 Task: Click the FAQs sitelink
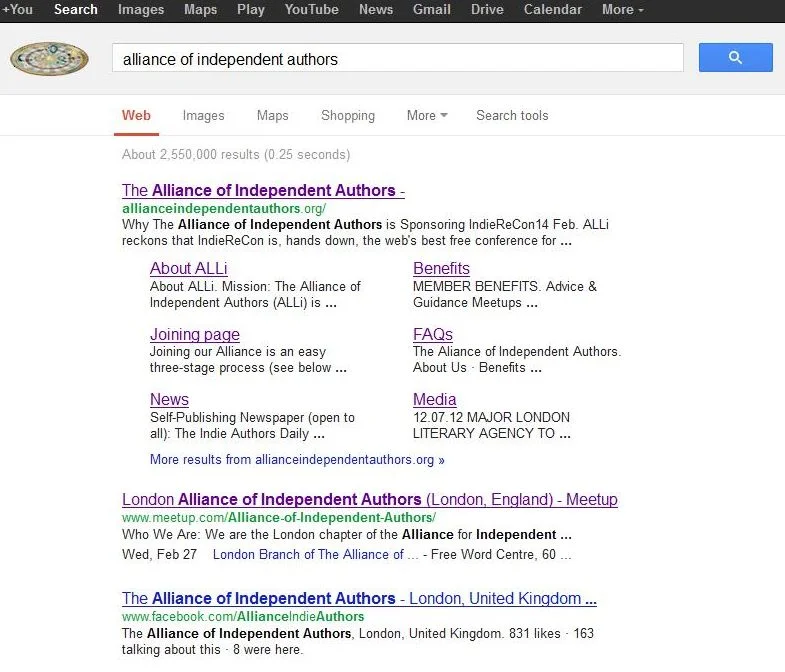pyautogui.click(x=433, y=335)
